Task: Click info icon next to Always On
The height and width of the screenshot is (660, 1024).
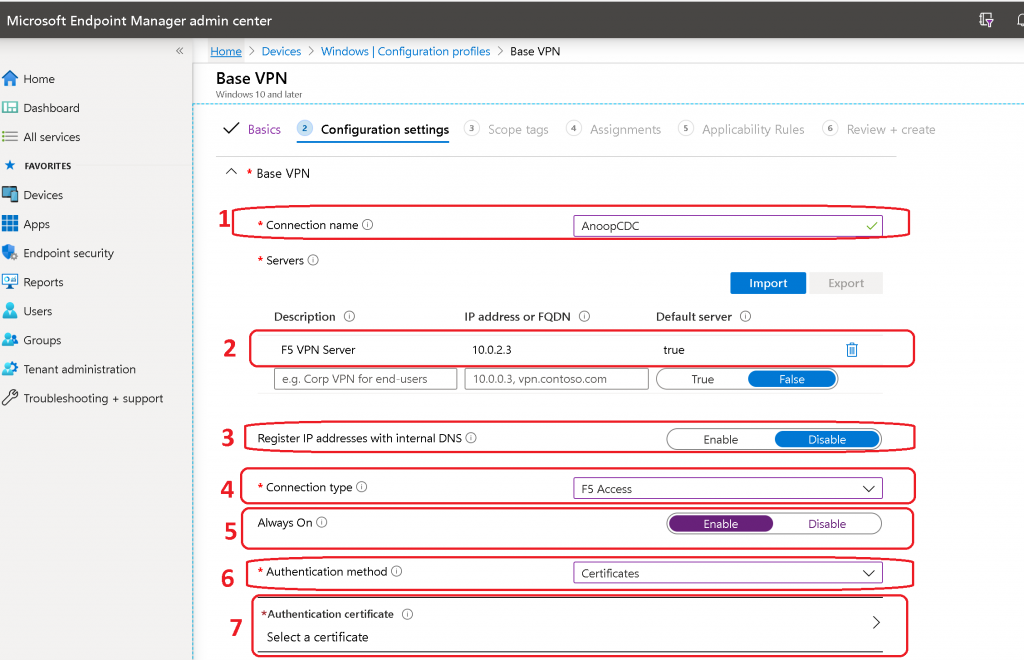Action: tap(322, 522)
